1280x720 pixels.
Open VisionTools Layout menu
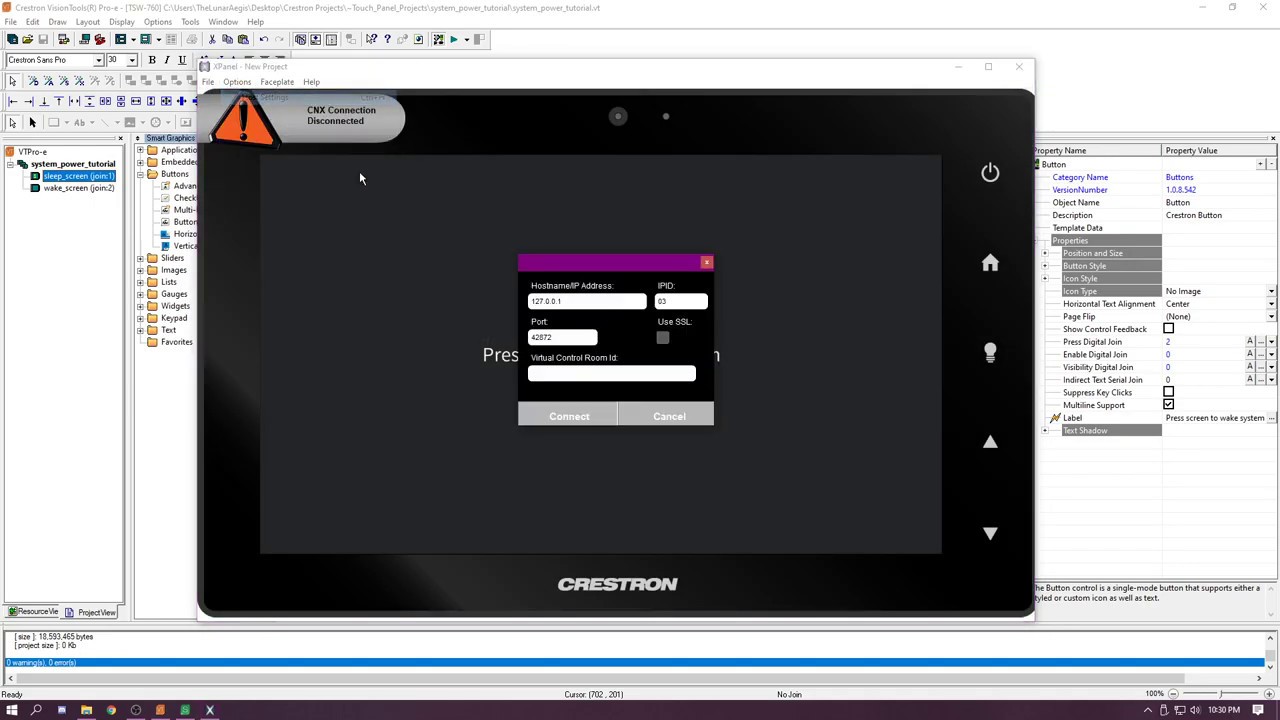pos(87,22)
